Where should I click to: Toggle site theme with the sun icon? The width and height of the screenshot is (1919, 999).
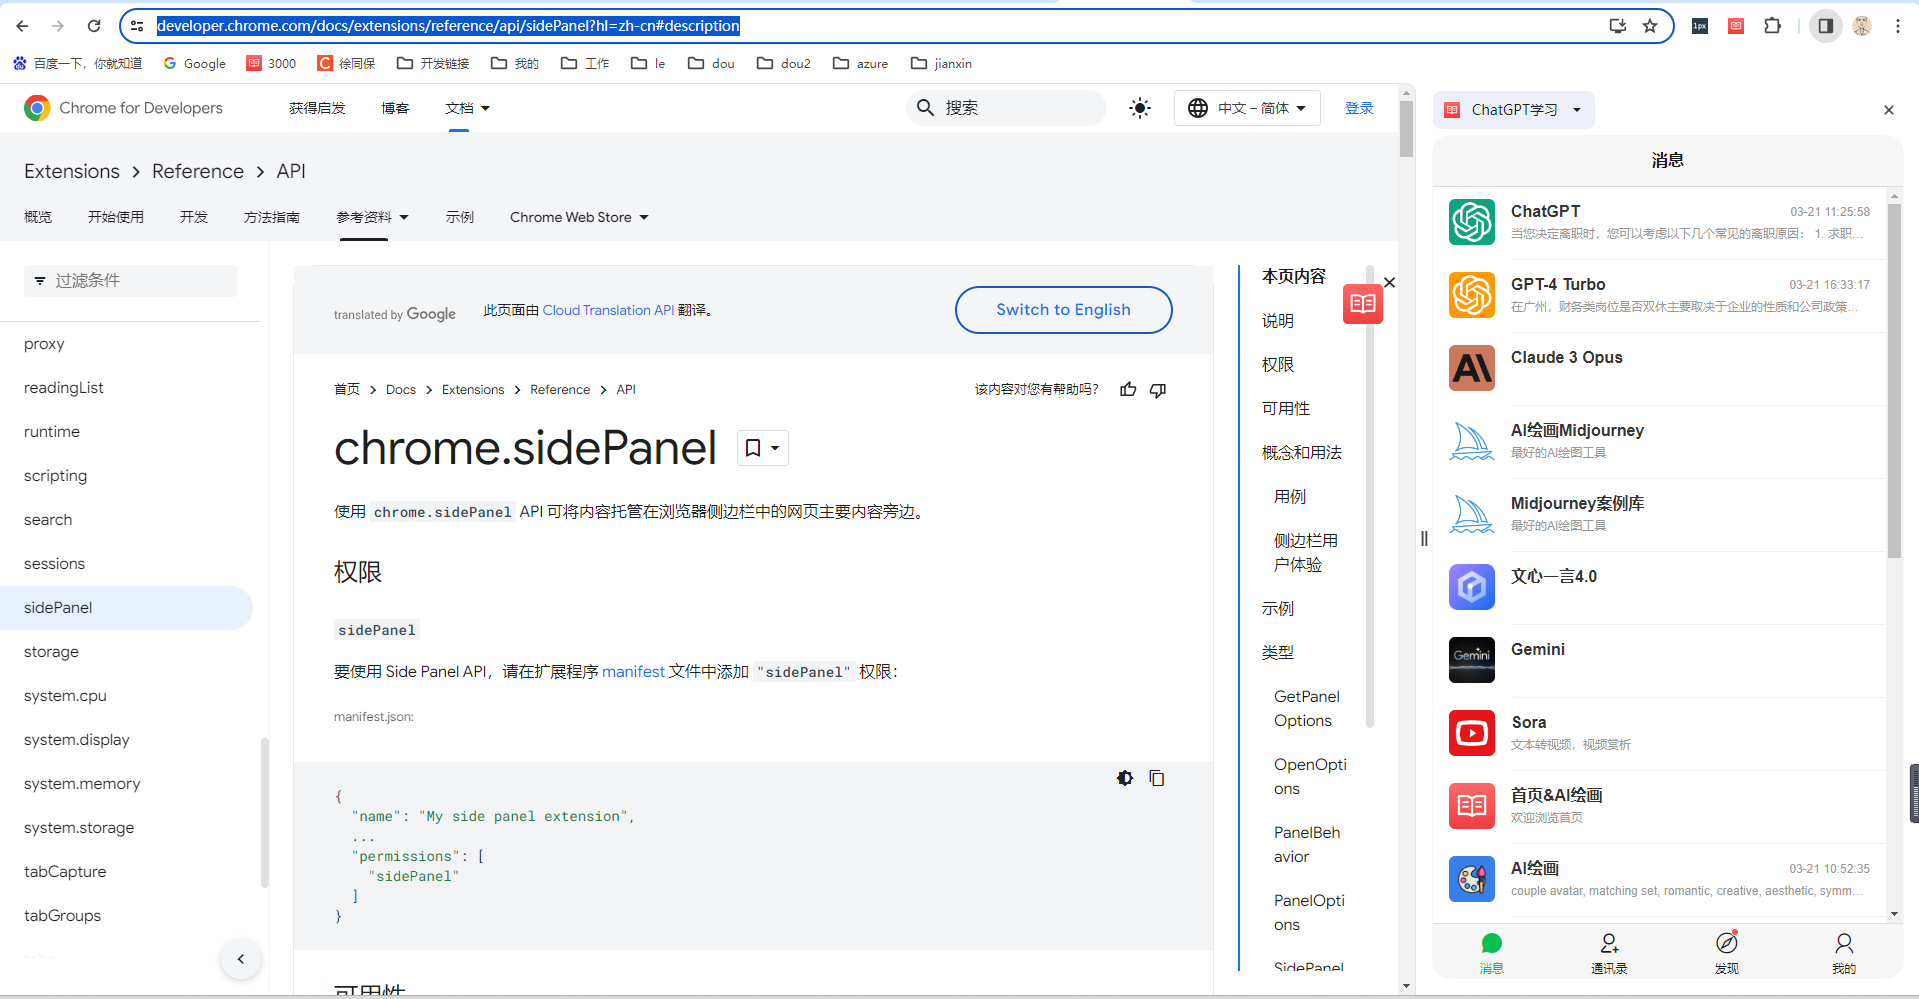click(1139, 107)
